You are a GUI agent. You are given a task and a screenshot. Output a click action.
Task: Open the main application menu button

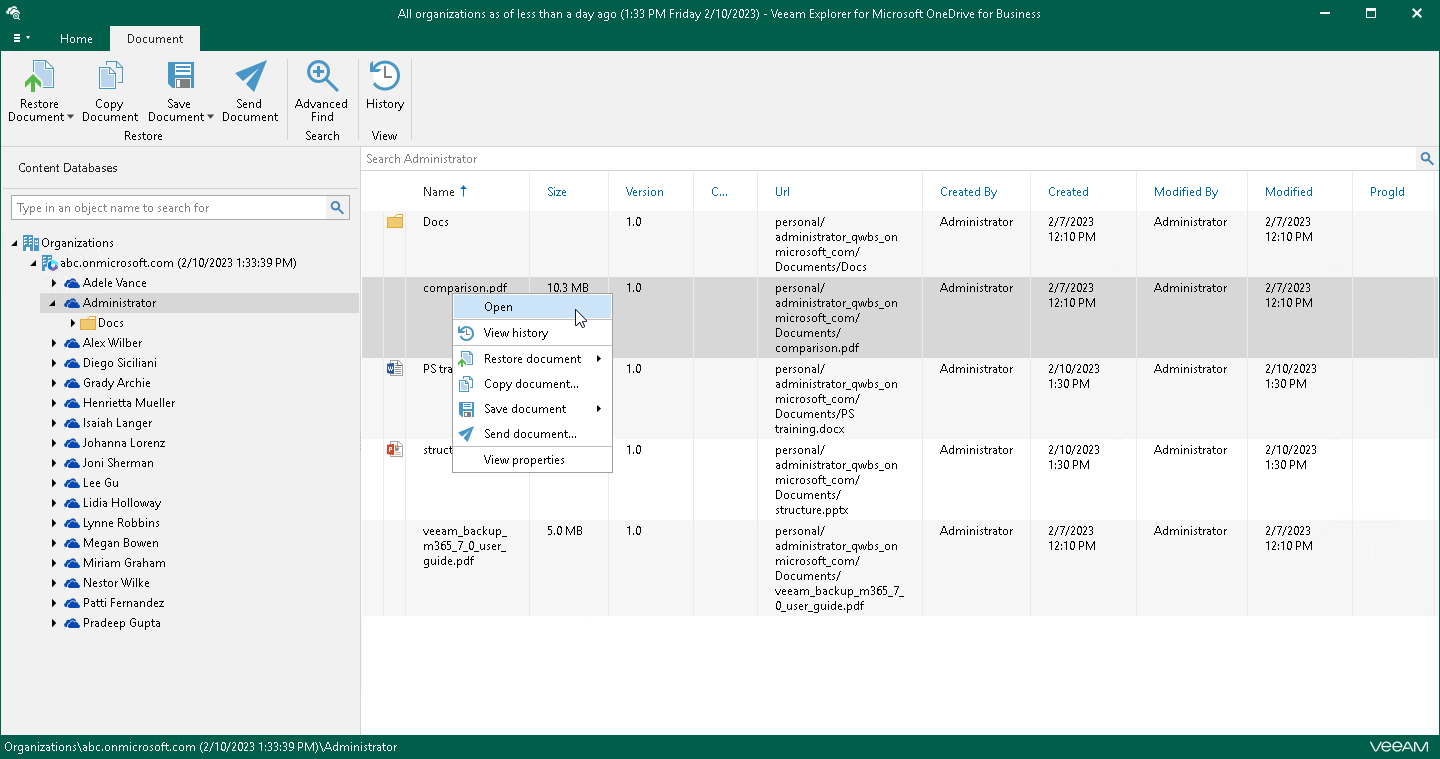(21, 38)
